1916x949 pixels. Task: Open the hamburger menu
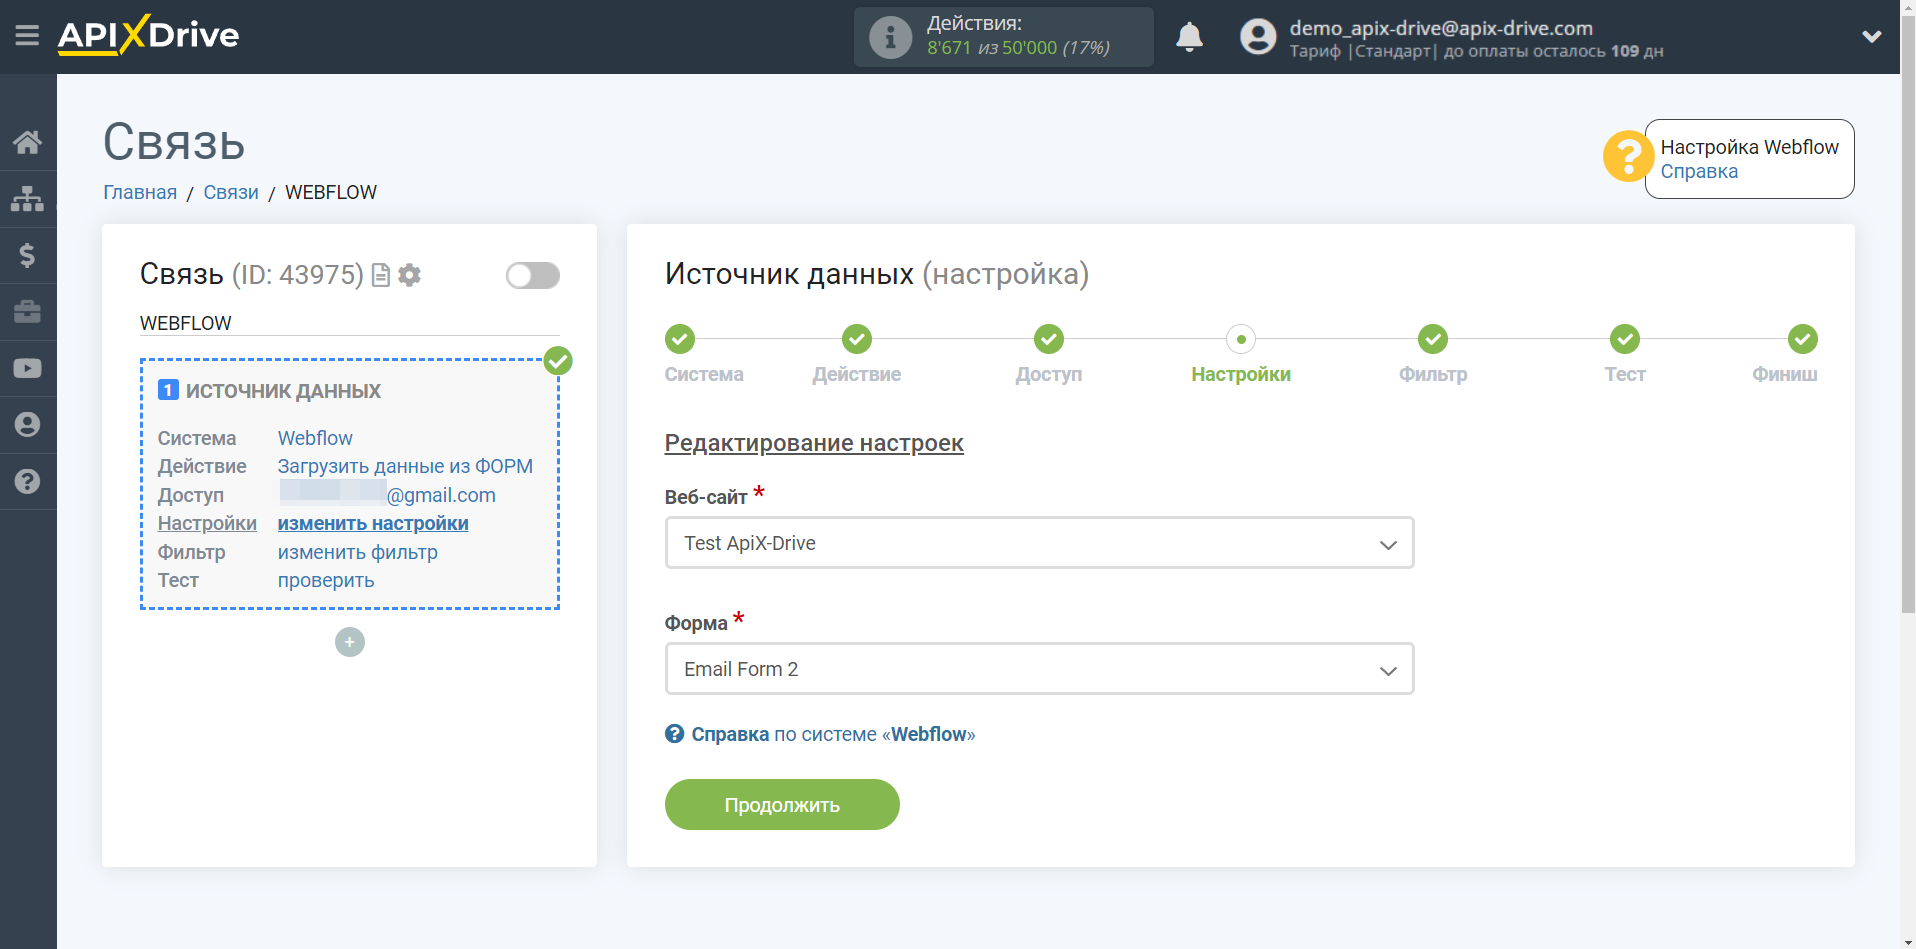tap(27, 36)
